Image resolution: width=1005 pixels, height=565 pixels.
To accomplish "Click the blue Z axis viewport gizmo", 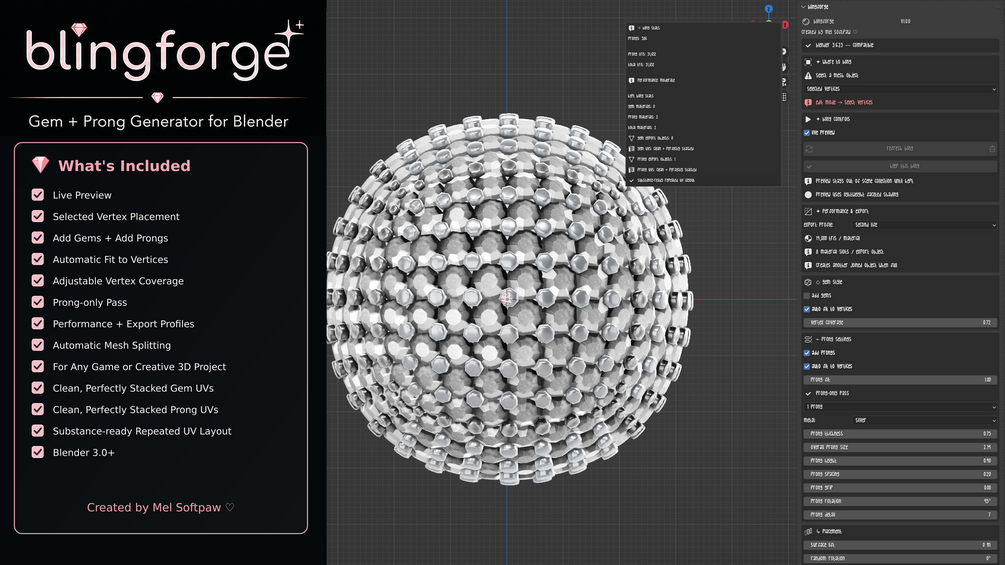I will click(768, 9).
